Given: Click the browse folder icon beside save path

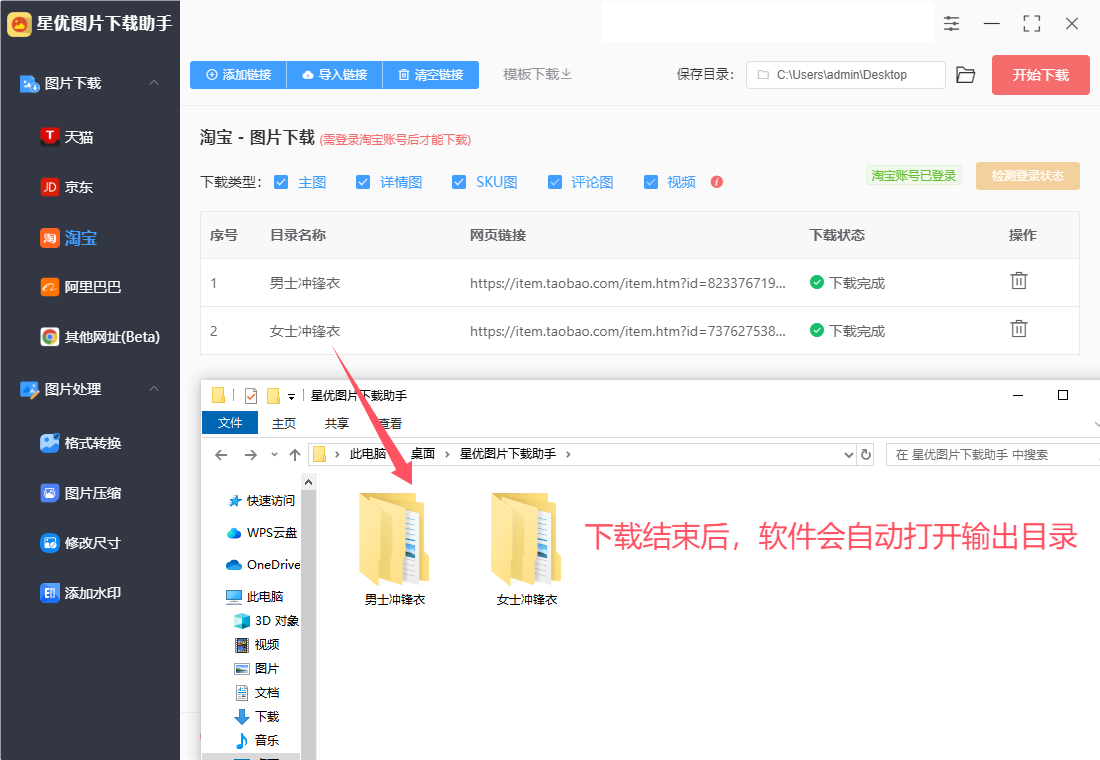Looking at the screenshot, I should pos(966,75).
